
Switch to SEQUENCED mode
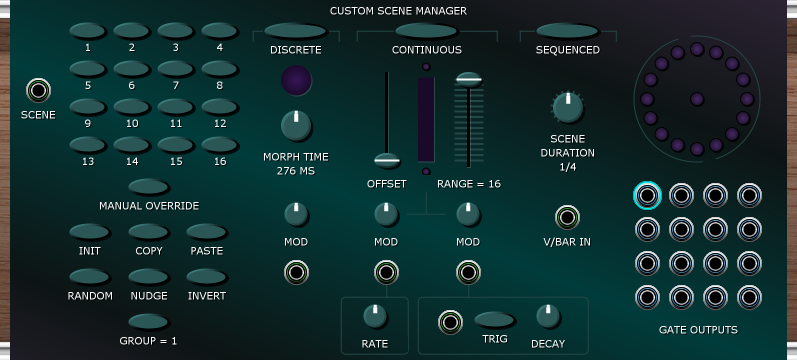pos(567,31)
